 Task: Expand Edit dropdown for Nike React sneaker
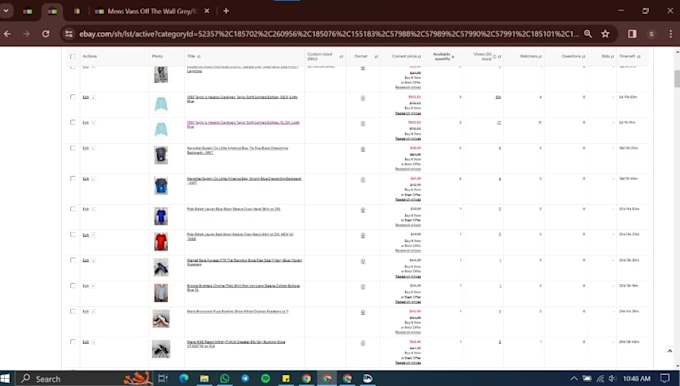93,342
